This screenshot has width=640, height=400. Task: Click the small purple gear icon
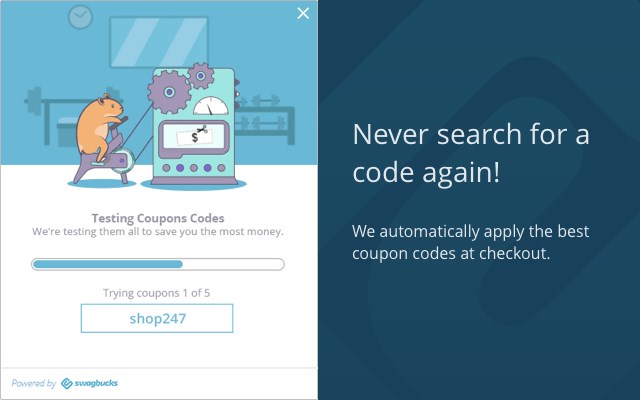pos(200,76)
